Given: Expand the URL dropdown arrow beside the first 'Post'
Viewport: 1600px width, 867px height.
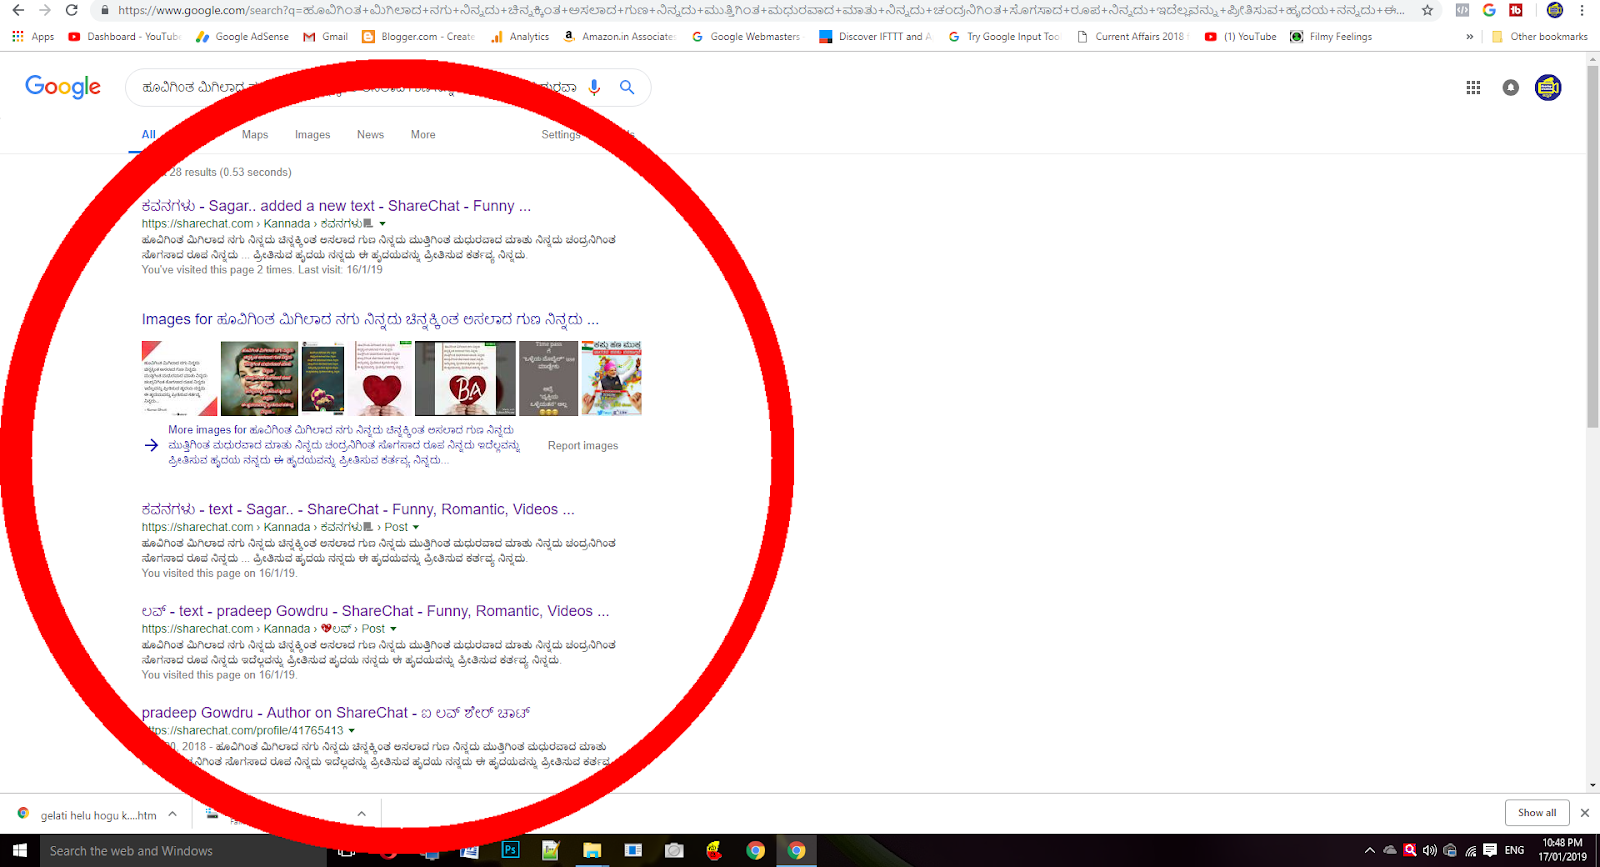Looking at the screenshot, I should click(x=416, y=527).
